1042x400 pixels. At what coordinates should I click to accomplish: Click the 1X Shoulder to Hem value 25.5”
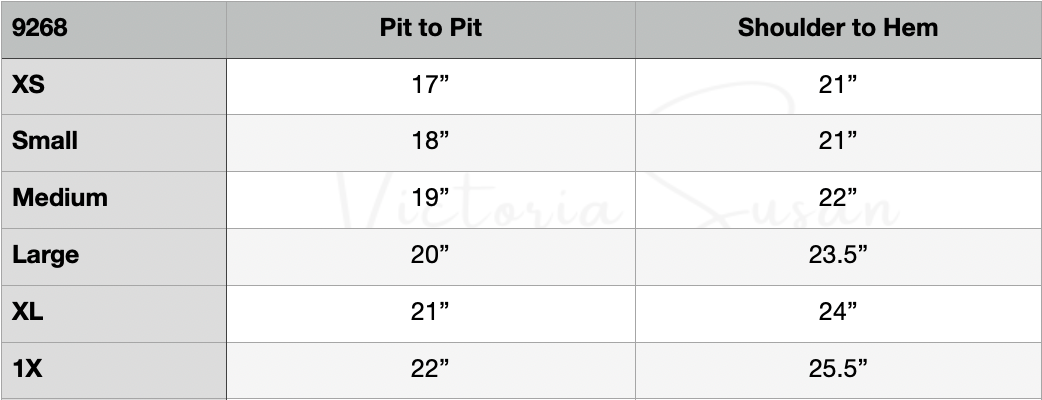(x=838, y=369)
